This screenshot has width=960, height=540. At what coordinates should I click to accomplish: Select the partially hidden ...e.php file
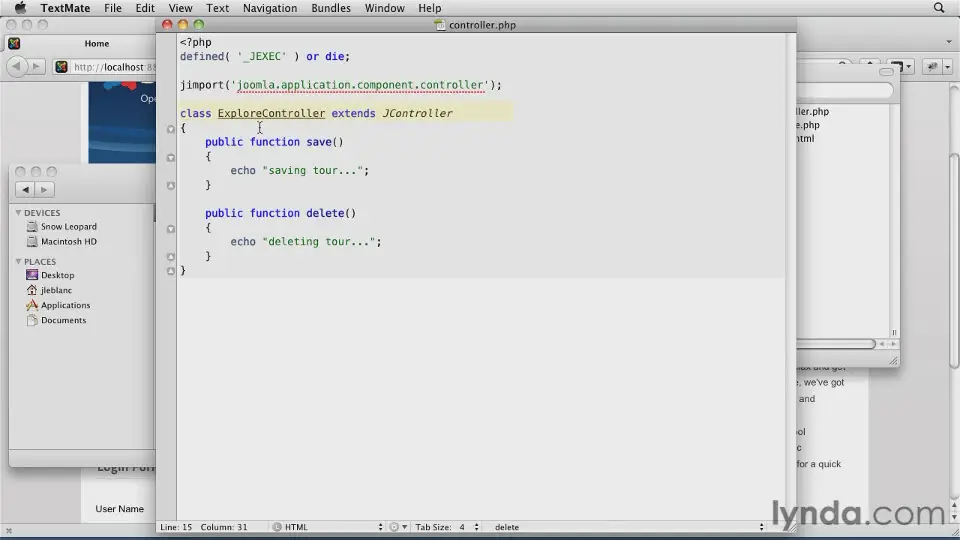808,125
